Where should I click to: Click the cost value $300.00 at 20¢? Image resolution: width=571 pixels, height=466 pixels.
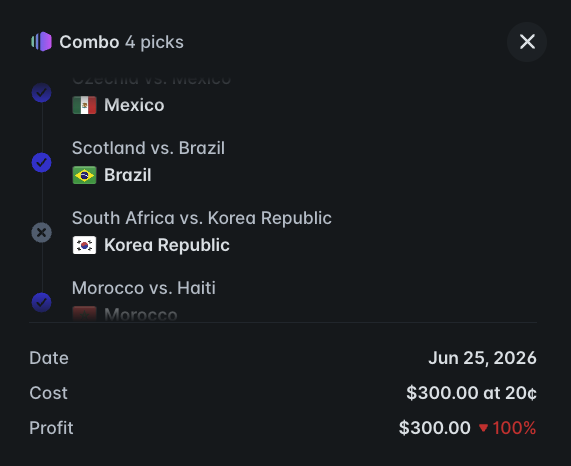(x=472, y=393)
